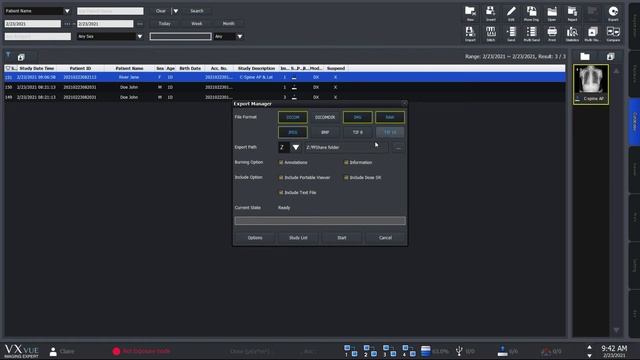Screen dimensions: 640x360
Task: Click the folder icon above the thumbnail panel
Action: (585, 57)
